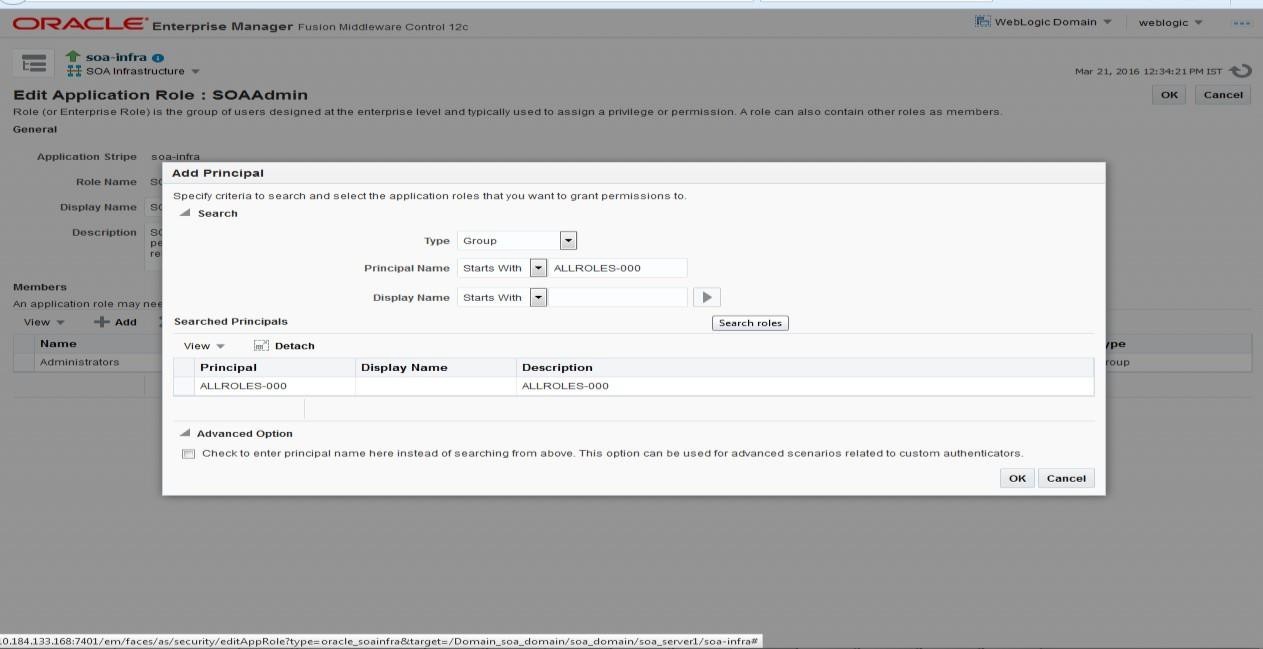Click the more options dots icon

click(x=1242, y=22)
